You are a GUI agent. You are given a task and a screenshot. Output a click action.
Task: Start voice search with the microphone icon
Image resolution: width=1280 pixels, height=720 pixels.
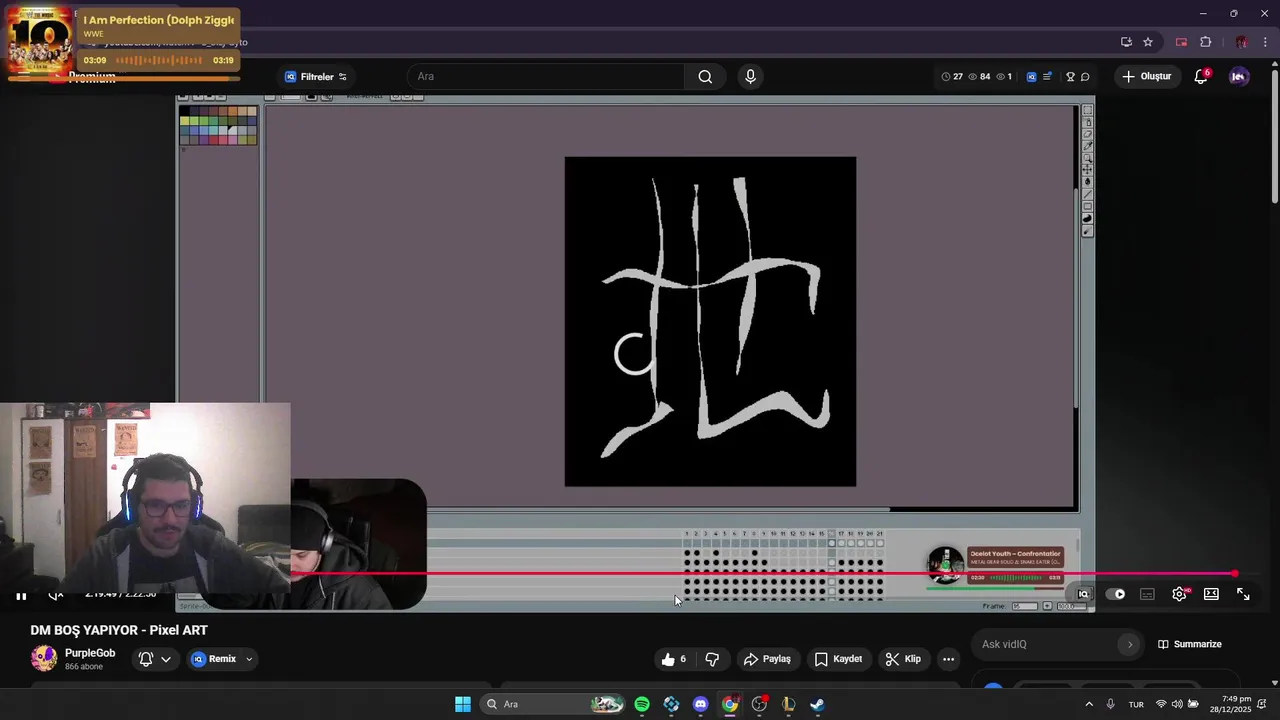pos(750,77)
